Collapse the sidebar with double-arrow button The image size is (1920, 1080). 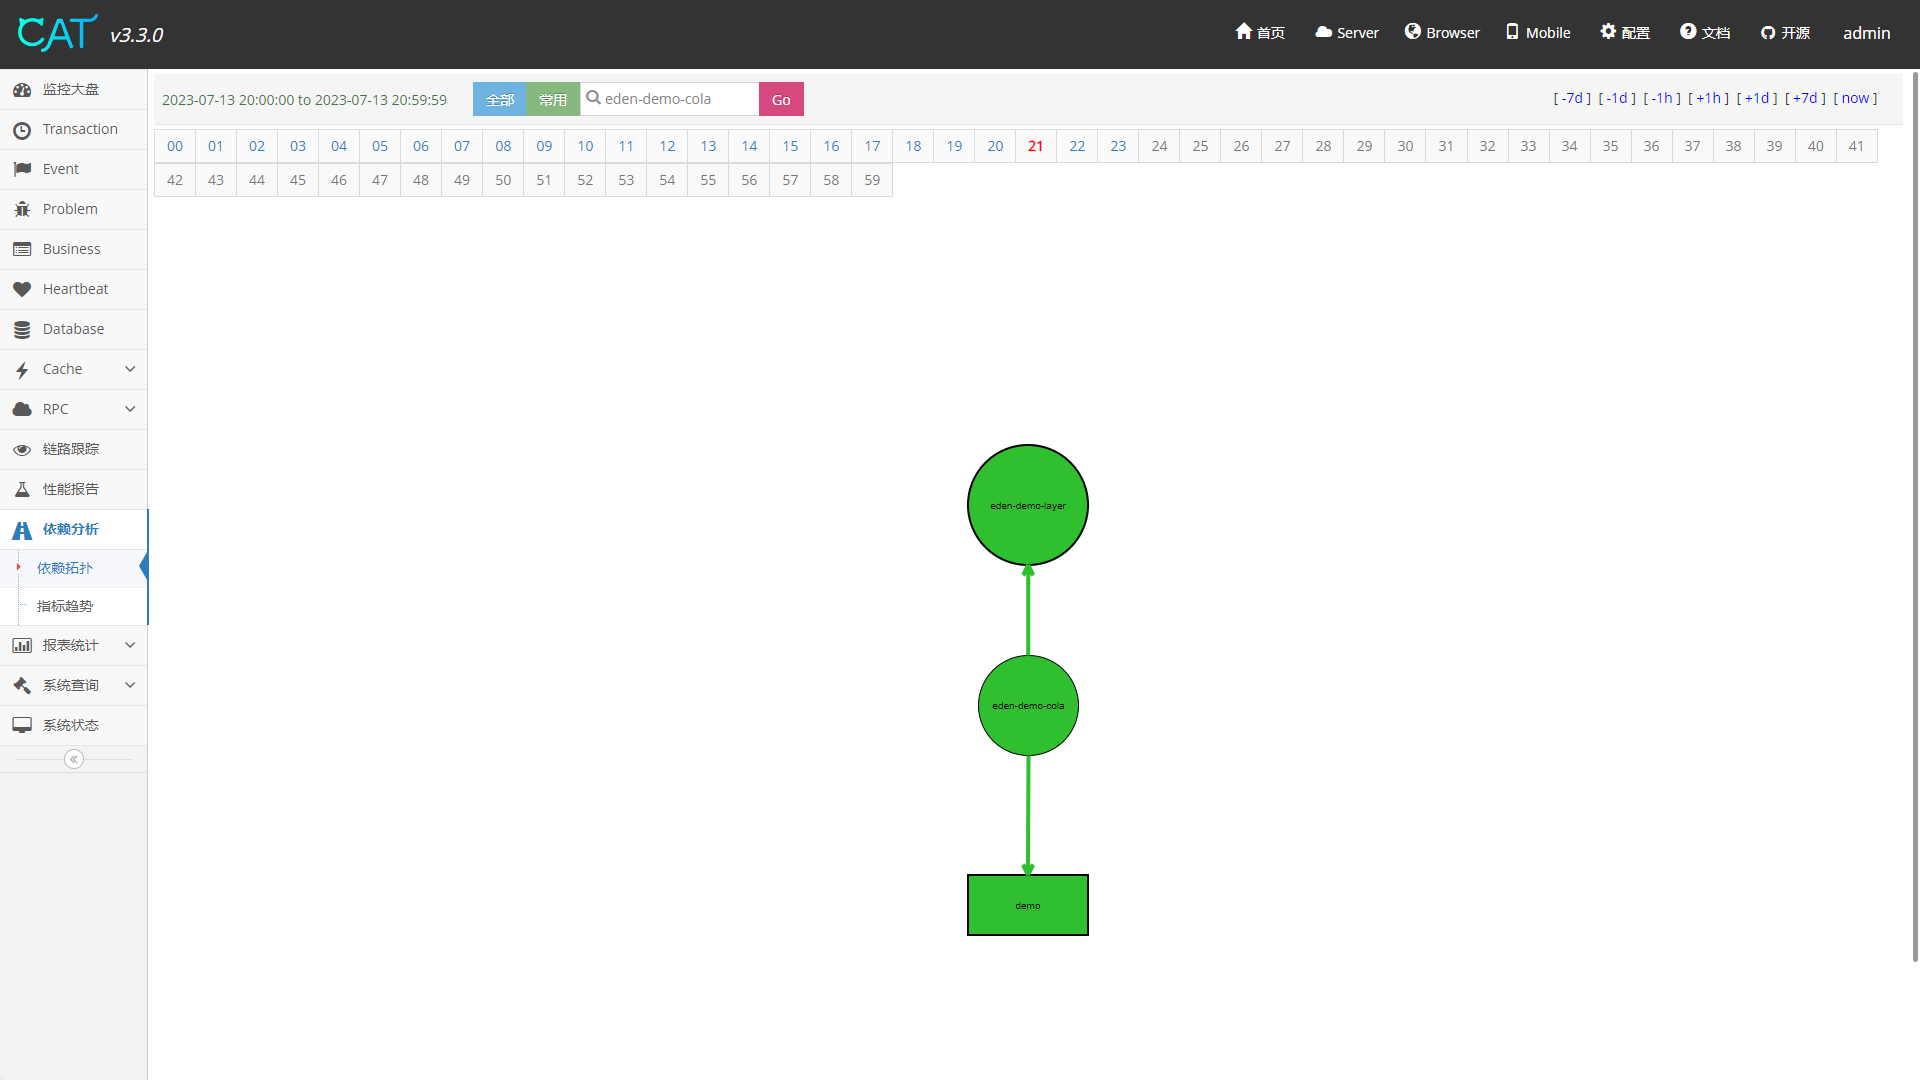click(74, 759)
